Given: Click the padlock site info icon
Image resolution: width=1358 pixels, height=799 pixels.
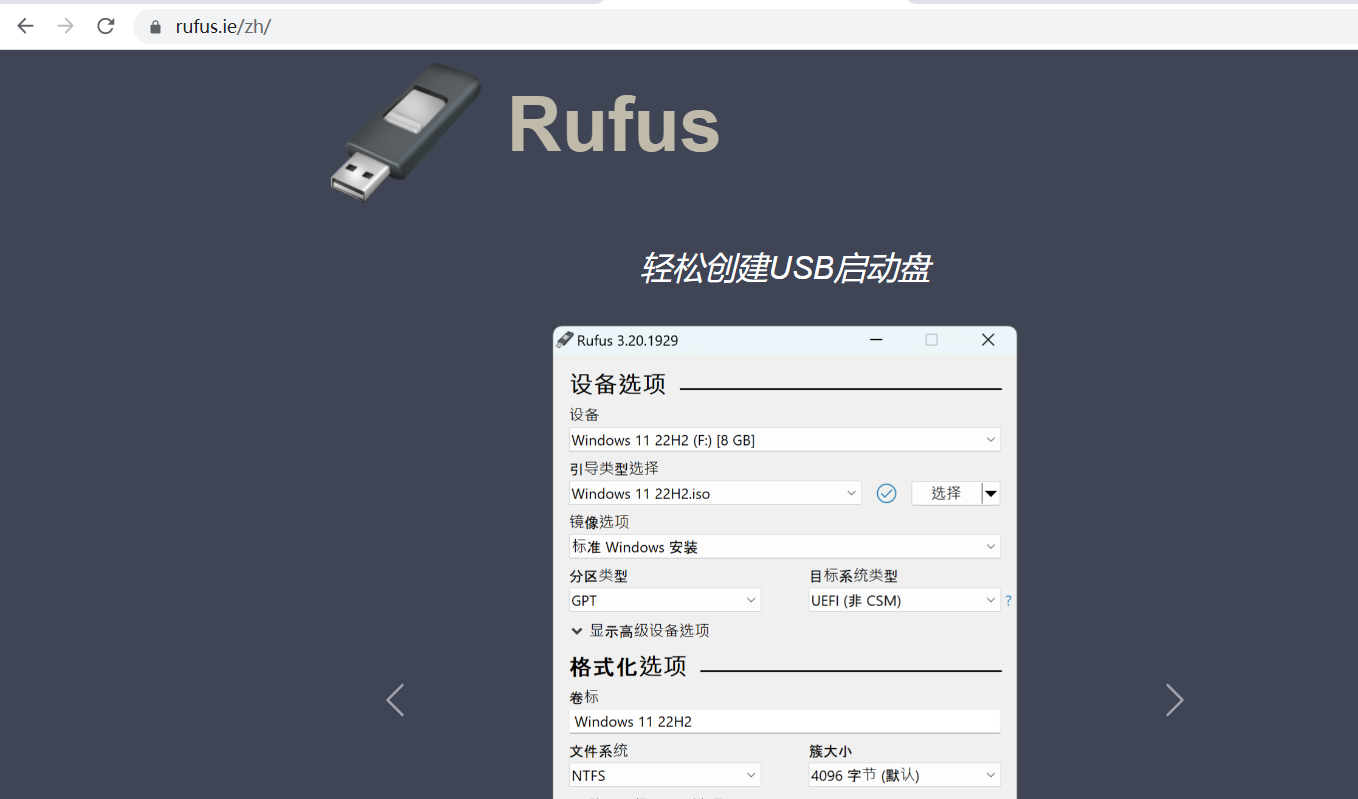Looking at the screenshot, I should (x=155, y=27).
